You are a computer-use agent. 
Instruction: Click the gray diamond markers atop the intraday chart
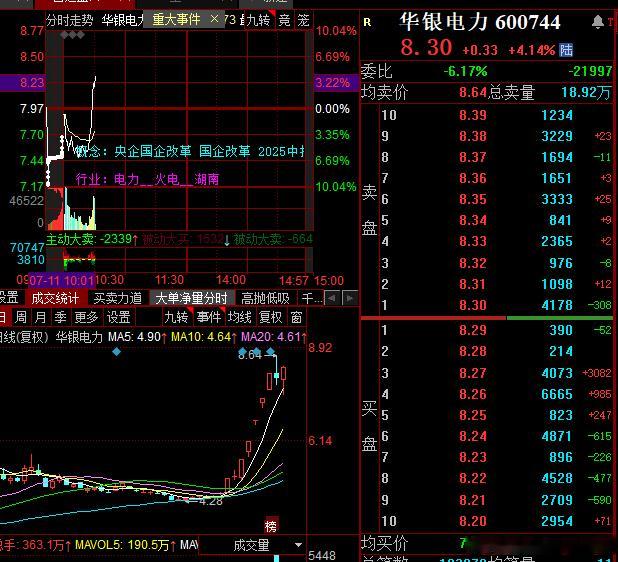click(73, 35)
